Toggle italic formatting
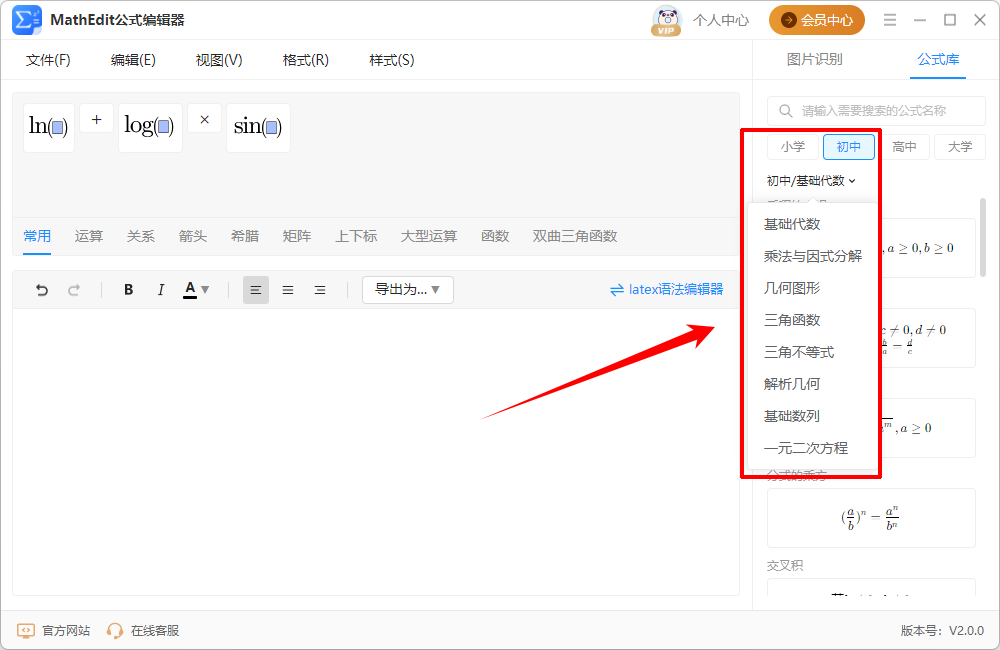The image size is (1000, 650). [x=161, y=290]
